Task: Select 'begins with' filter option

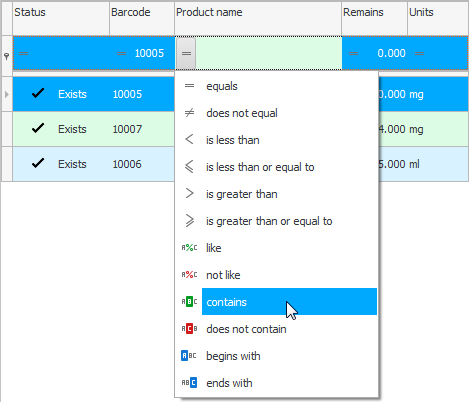Action: 276,356
